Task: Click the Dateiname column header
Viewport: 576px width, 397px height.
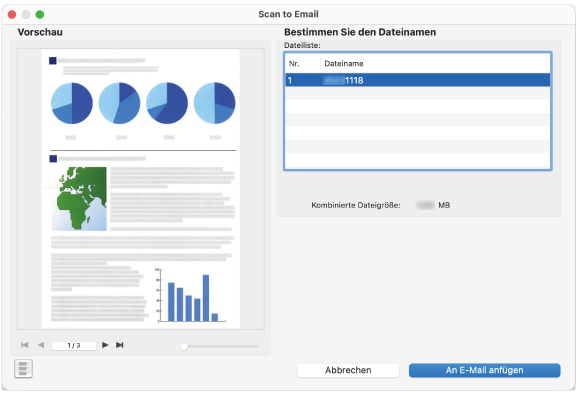Action: coord(433,64)
